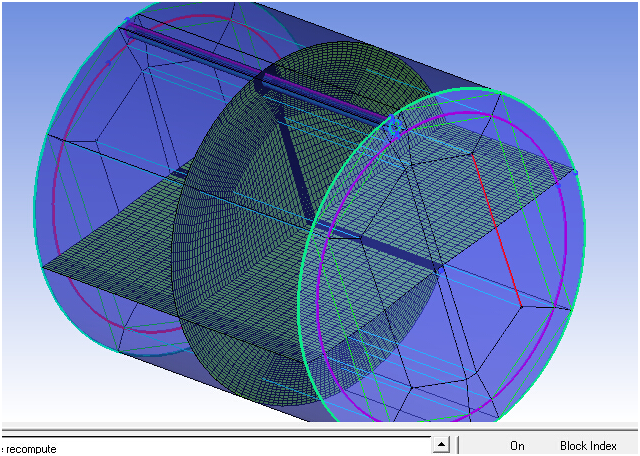640x456 pixels.
Task: Click the "On" status label
Action: coord(517,446)
